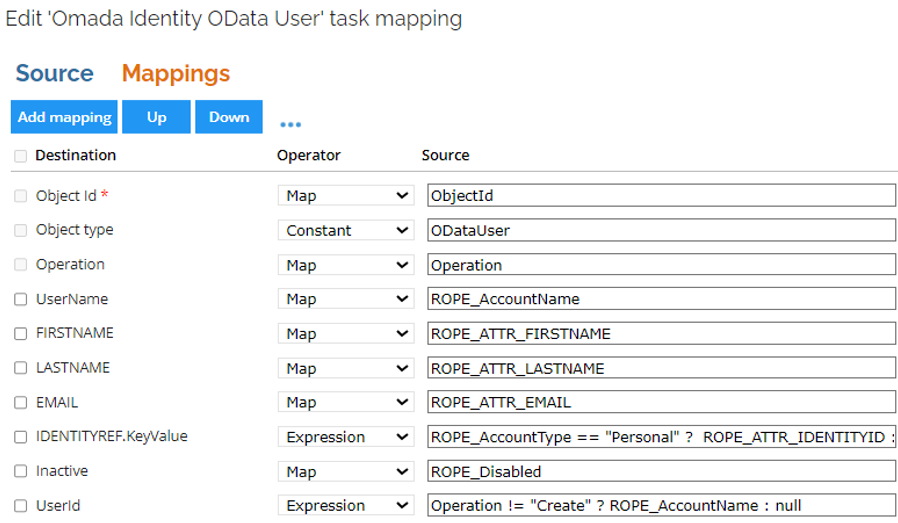
Task: Click the Down button
Action: (x=229, y=117)
